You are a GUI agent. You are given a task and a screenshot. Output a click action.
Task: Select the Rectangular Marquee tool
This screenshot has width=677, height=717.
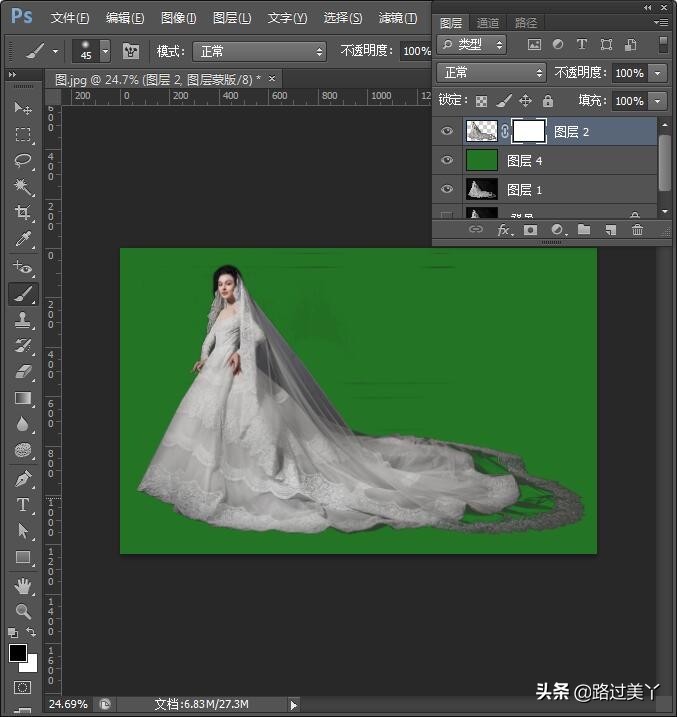pos(22,134)
